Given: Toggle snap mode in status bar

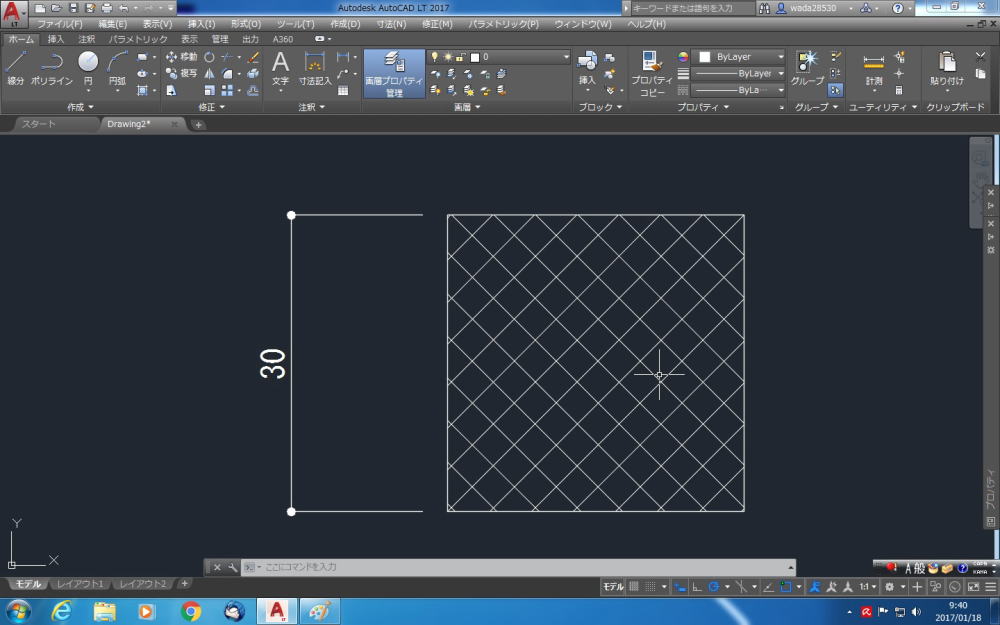Looking at the screenshot, I should [651, 587].
